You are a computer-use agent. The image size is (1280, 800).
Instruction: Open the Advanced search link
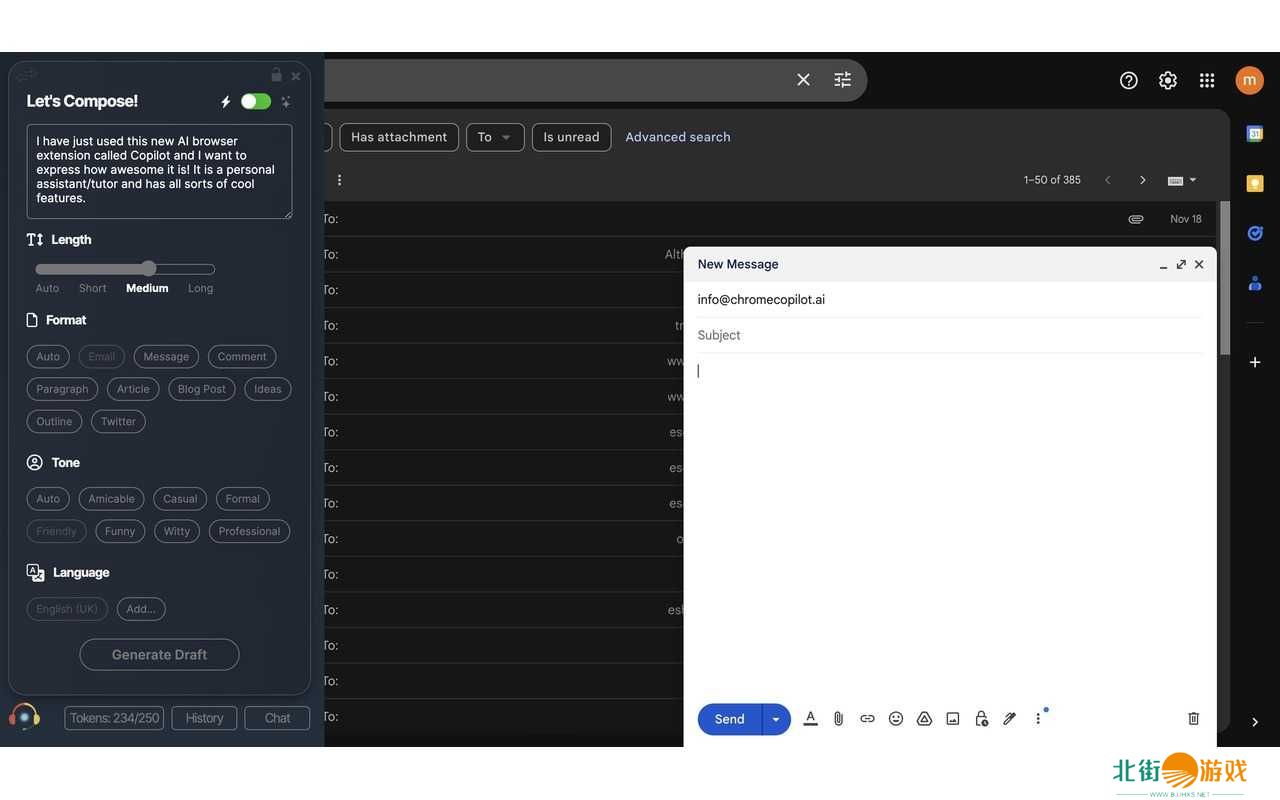click(678, 137)
